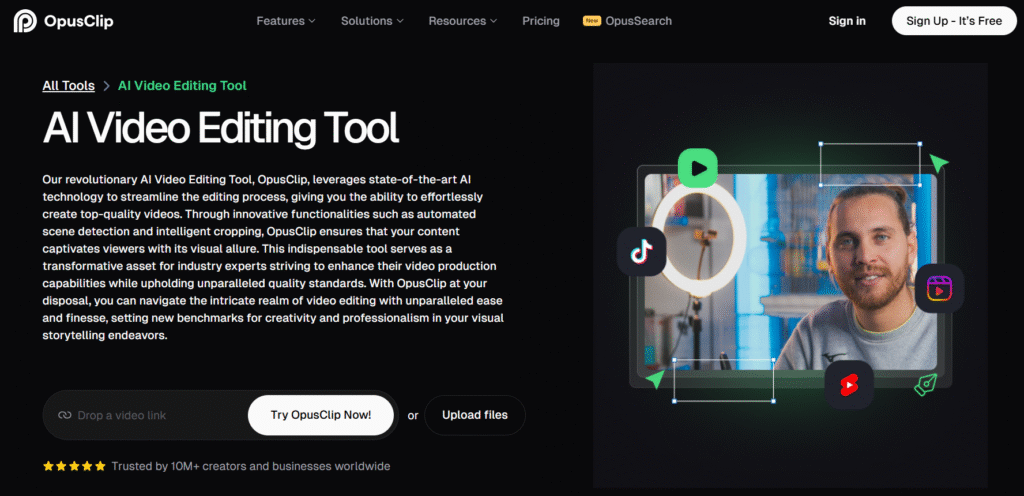The height and width of the screenshot is (496, 1024).
Task: Click 'Trusted by 10M+ creators' text
Action: [x=251, y=466]
